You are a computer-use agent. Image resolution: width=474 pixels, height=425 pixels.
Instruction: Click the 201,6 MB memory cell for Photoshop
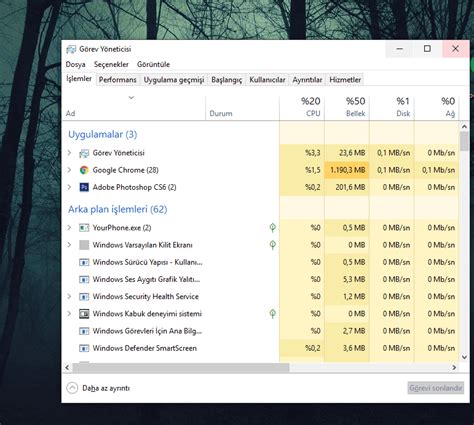click(x=347, y=187)
